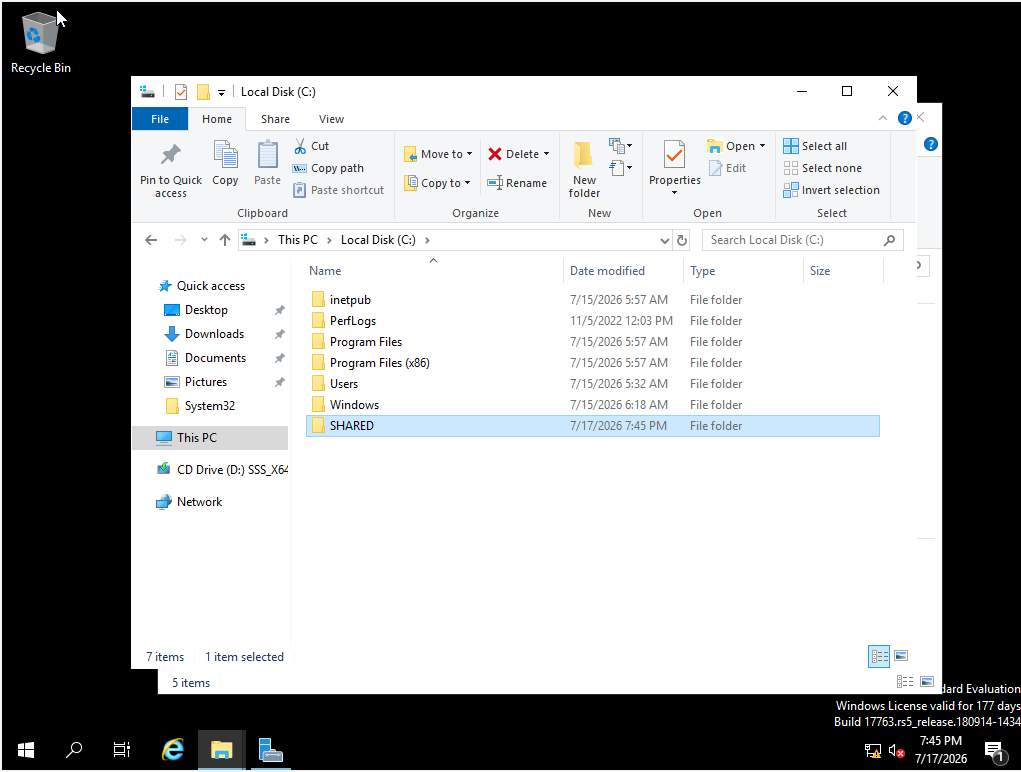Refresh the Local Disk (C:) view
Screen dimensions: 1021x772
coord(682,240)
